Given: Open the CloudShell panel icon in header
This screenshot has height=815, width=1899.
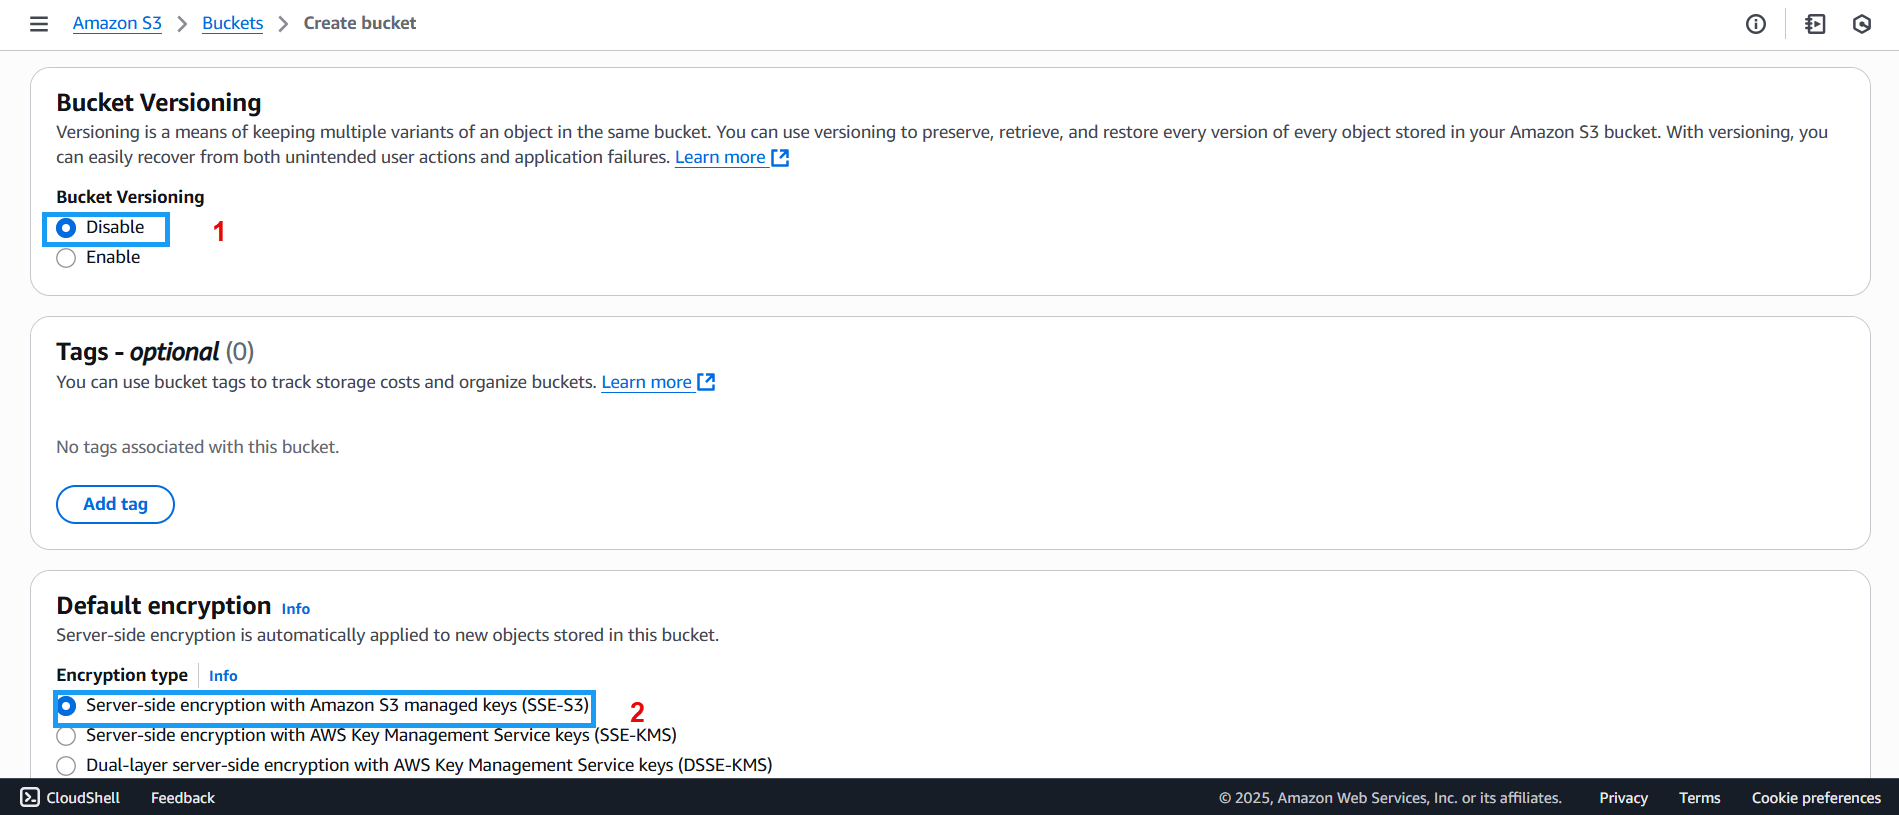Looking at the screenshot, I should pos(1815,24).
